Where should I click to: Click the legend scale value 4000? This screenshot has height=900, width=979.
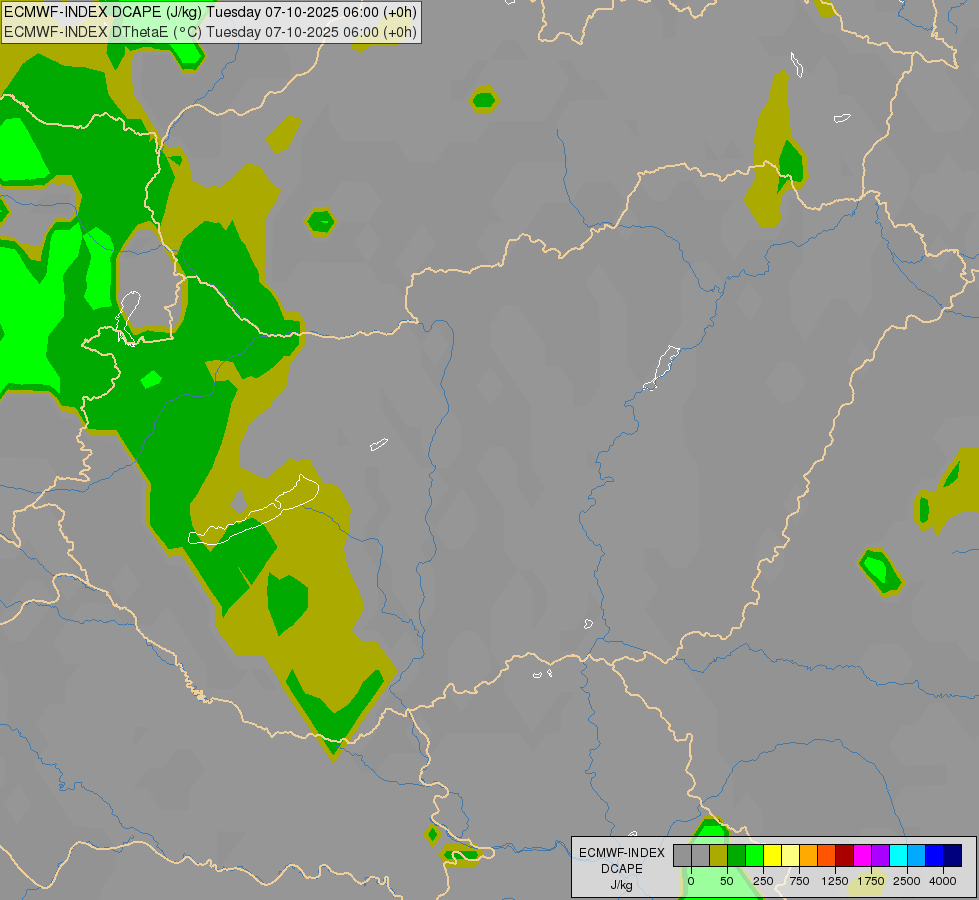(943, 881)
